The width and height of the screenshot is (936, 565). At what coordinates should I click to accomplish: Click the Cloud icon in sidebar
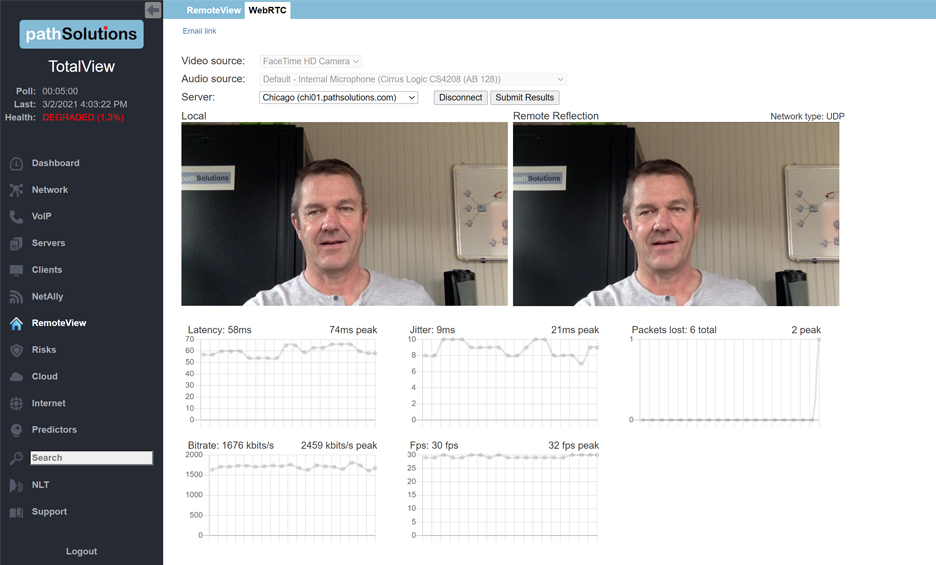[x=16, y=377]
